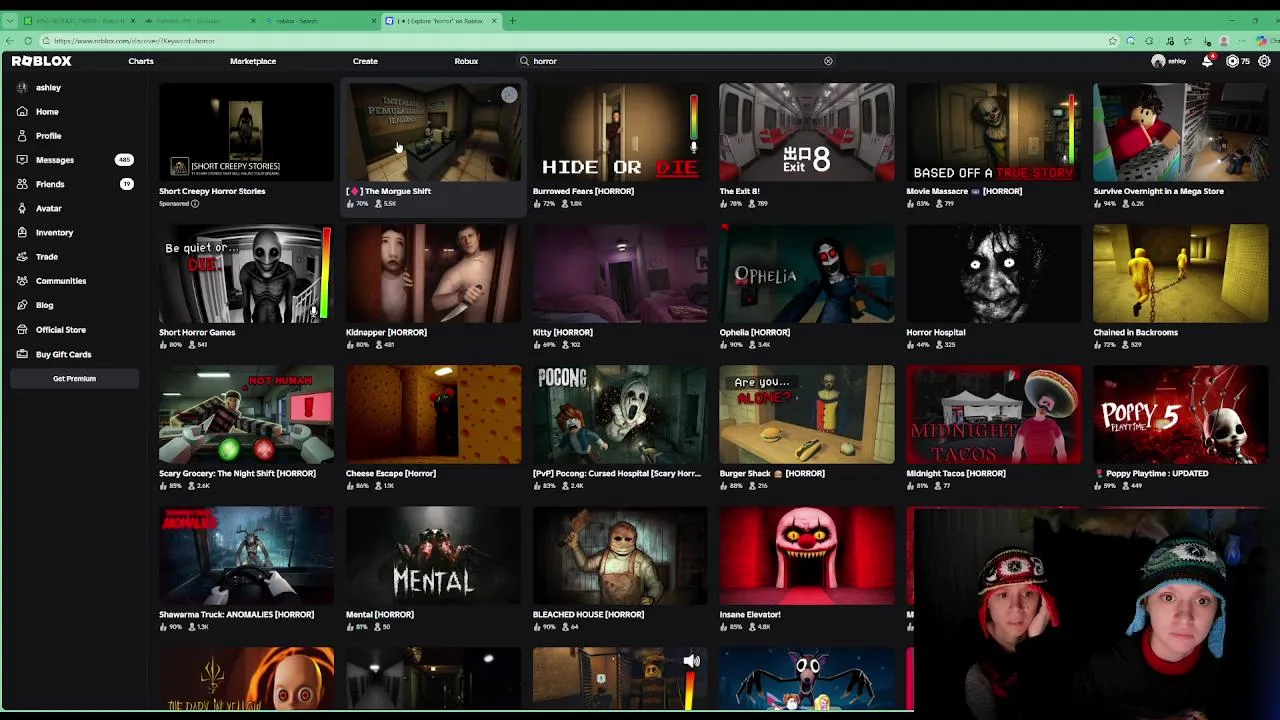
Task: Click the 'Burger Shack [HORROR]' title
Action: pos(772,473)
